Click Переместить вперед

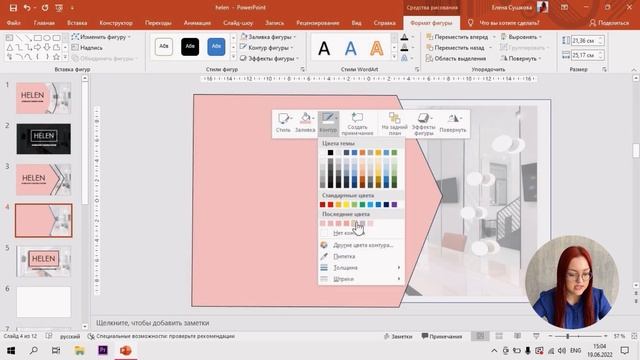coord(457,37)
